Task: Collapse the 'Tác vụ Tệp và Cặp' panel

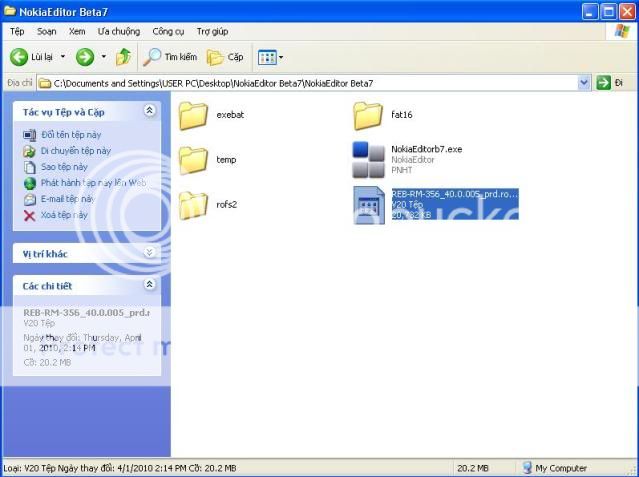Action: 149,112
